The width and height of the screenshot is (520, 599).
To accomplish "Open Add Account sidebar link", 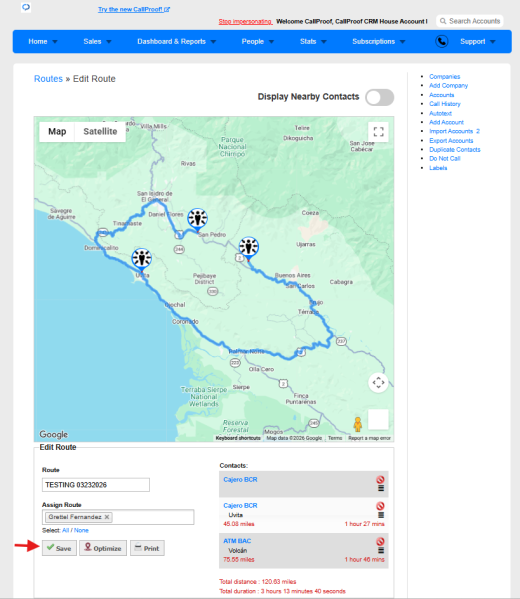I will tap(446, 122).
